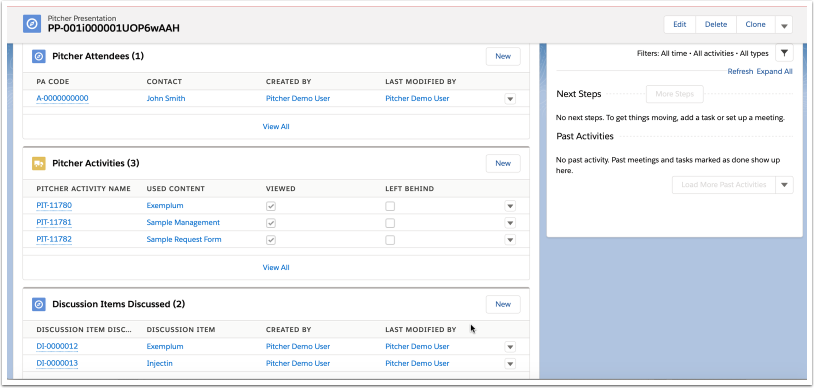Toggle Viewed checkbox for PIT-11781

(271, 223)
